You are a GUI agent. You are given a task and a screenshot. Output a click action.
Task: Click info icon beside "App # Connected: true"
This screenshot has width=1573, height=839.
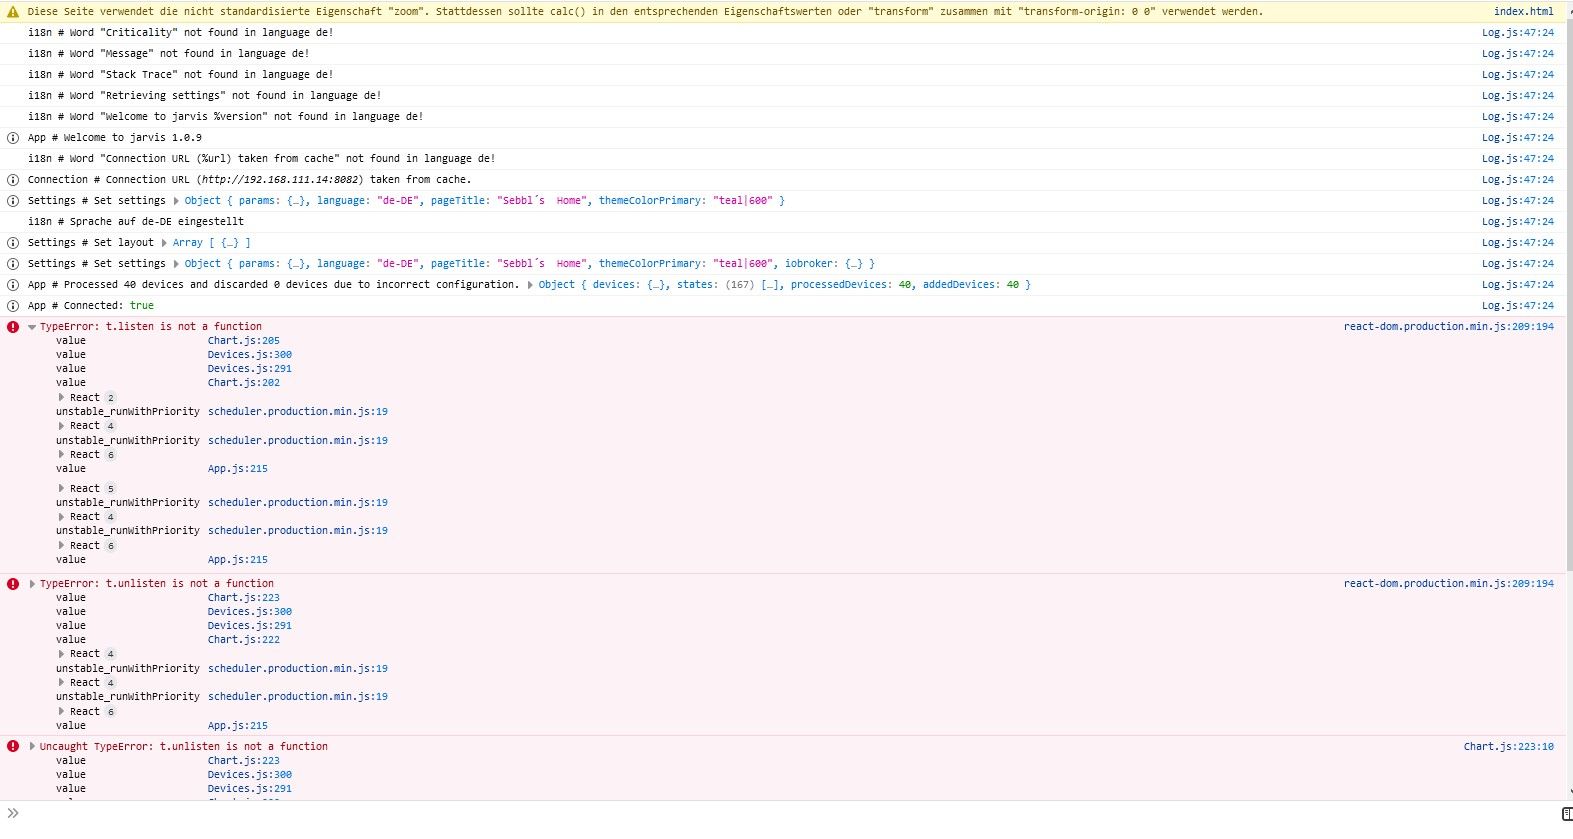point(13,306)
